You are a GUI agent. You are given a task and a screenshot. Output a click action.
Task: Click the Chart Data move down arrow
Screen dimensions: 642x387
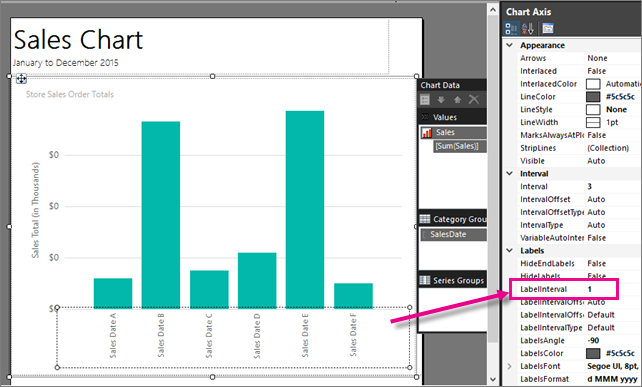pos(441,100)
